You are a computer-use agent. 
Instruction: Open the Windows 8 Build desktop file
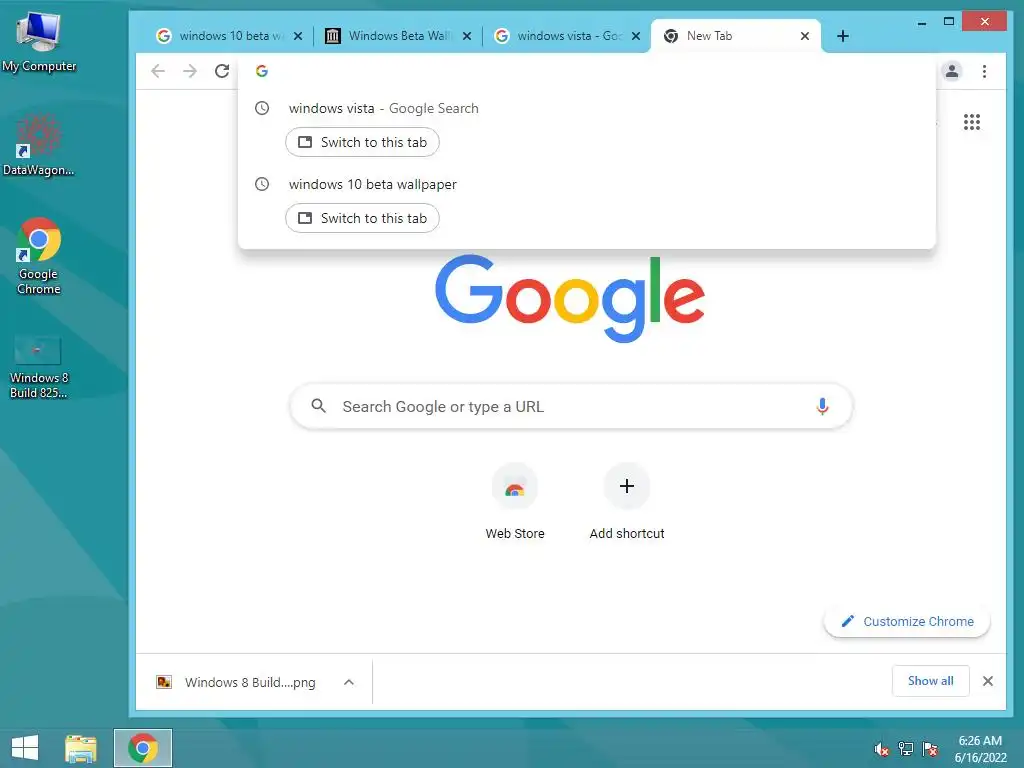(39, 367)
